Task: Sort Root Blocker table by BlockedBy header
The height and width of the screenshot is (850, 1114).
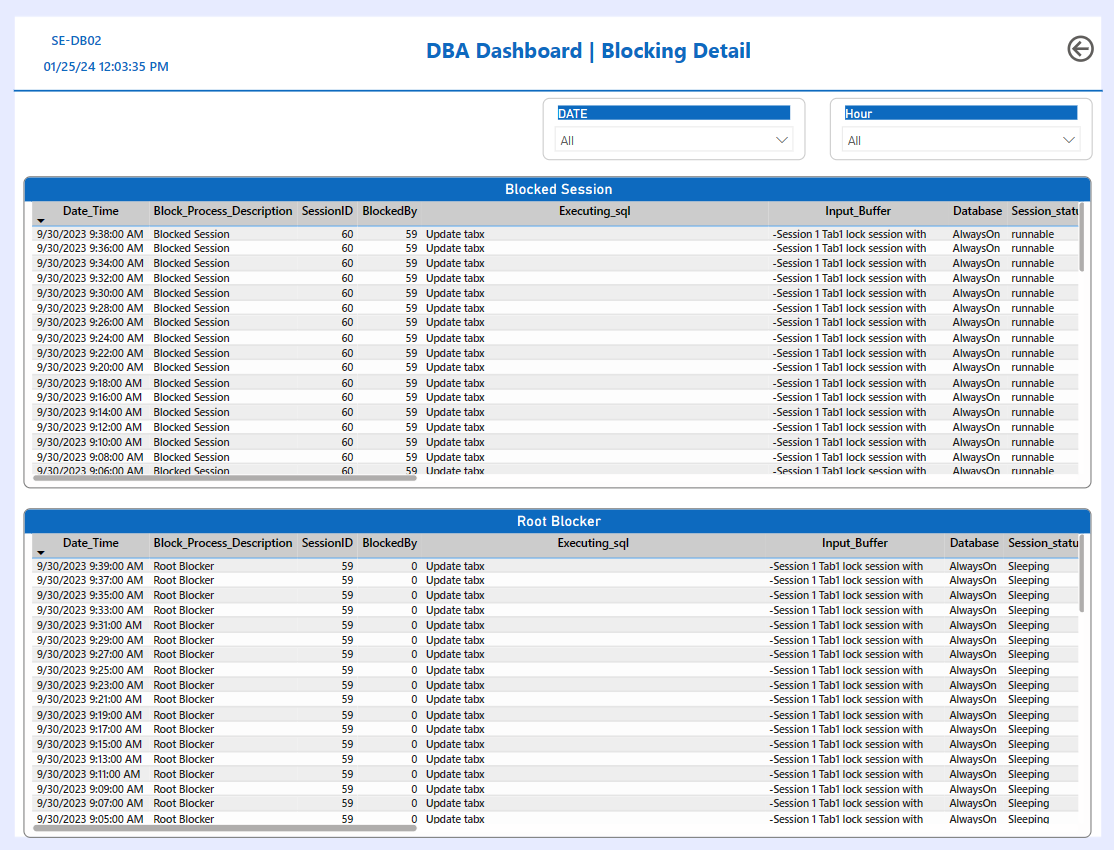Action: point(389,543)
